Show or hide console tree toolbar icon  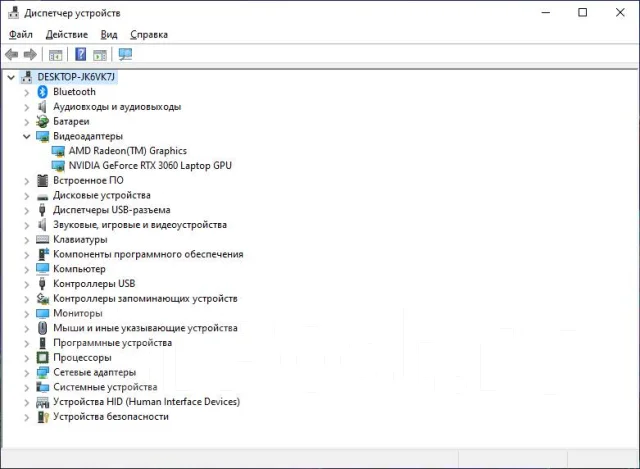(x=56, y=55)
